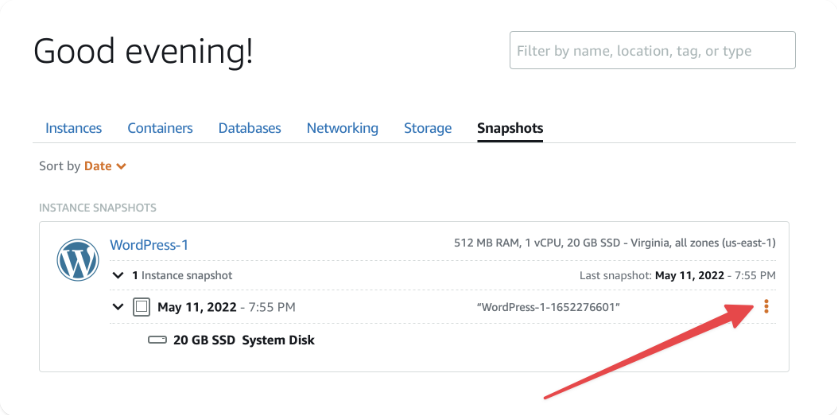This screenshot has width=837, height=415.
Task: Switch to the Instances tab
Action: click(74, 128)
